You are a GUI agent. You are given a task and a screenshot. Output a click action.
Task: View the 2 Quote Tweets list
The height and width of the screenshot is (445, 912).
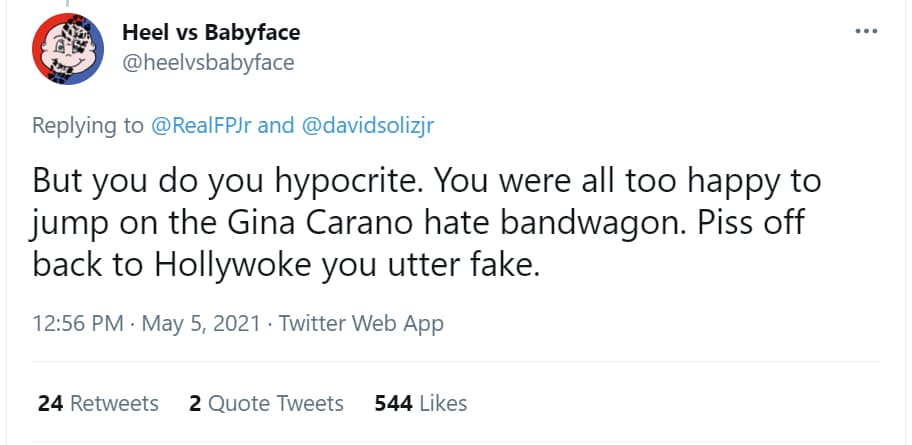click(266, 403)
